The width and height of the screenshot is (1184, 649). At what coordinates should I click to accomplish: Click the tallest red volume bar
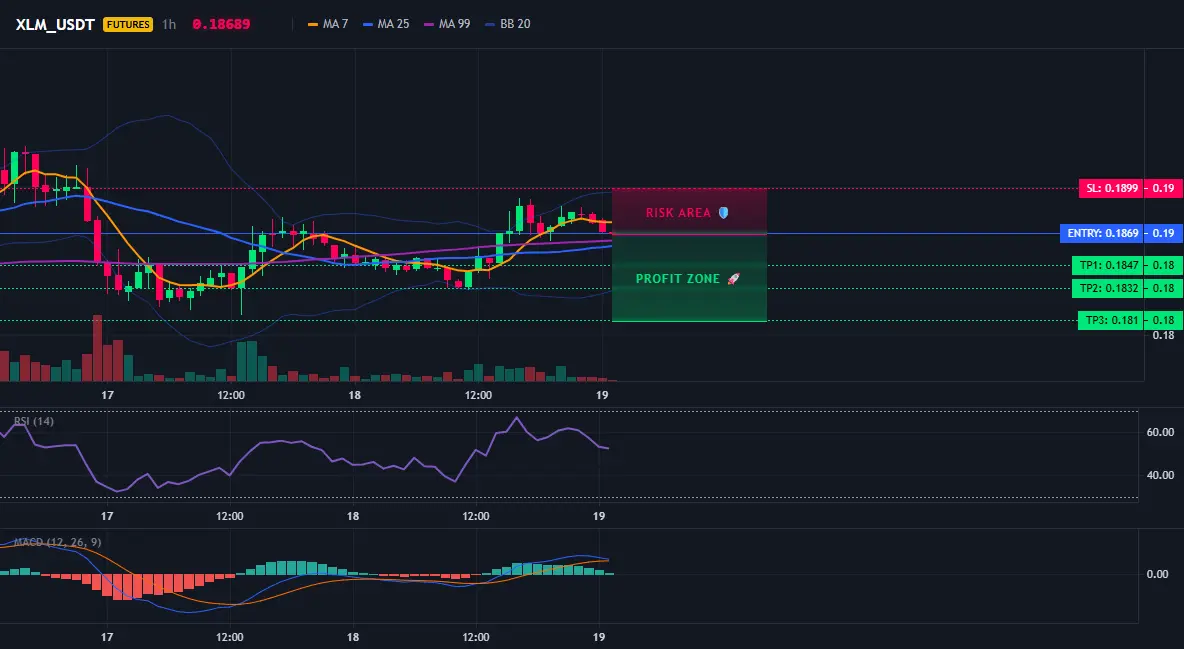(x=97, y=348)
